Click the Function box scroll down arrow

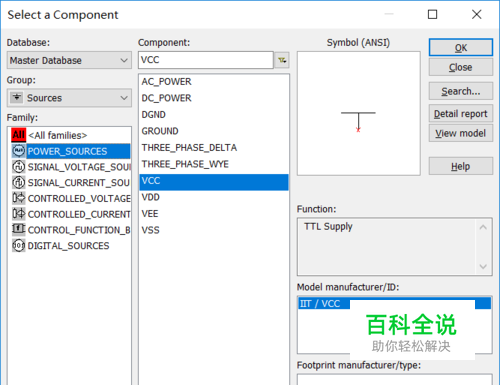pos(483,266)
